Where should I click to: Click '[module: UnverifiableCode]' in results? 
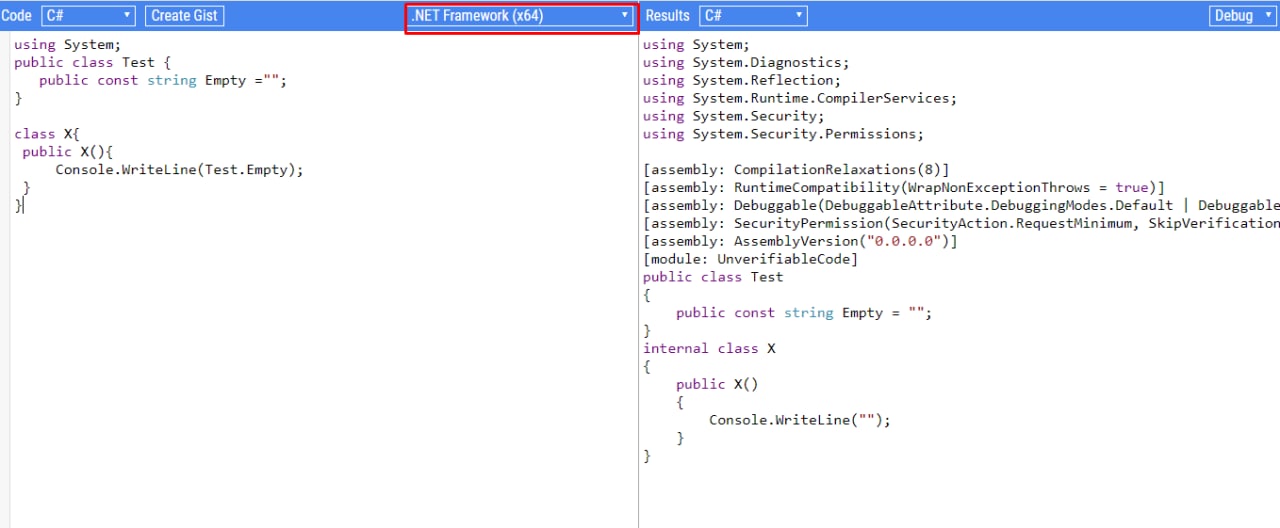[x=750, y=259]
